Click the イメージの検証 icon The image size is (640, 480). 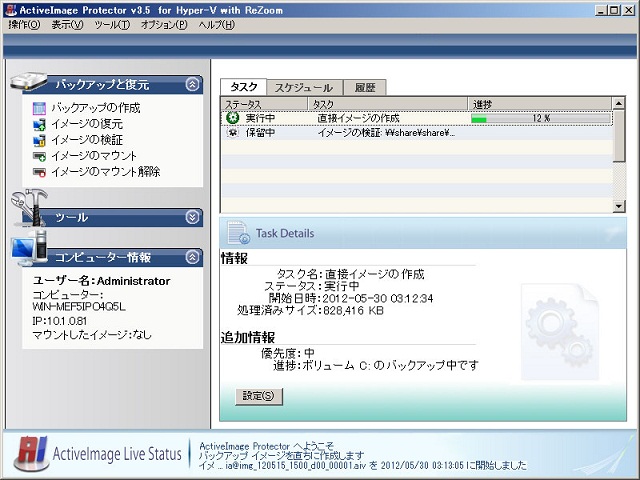pyautogui.click(x=39, y=140)
